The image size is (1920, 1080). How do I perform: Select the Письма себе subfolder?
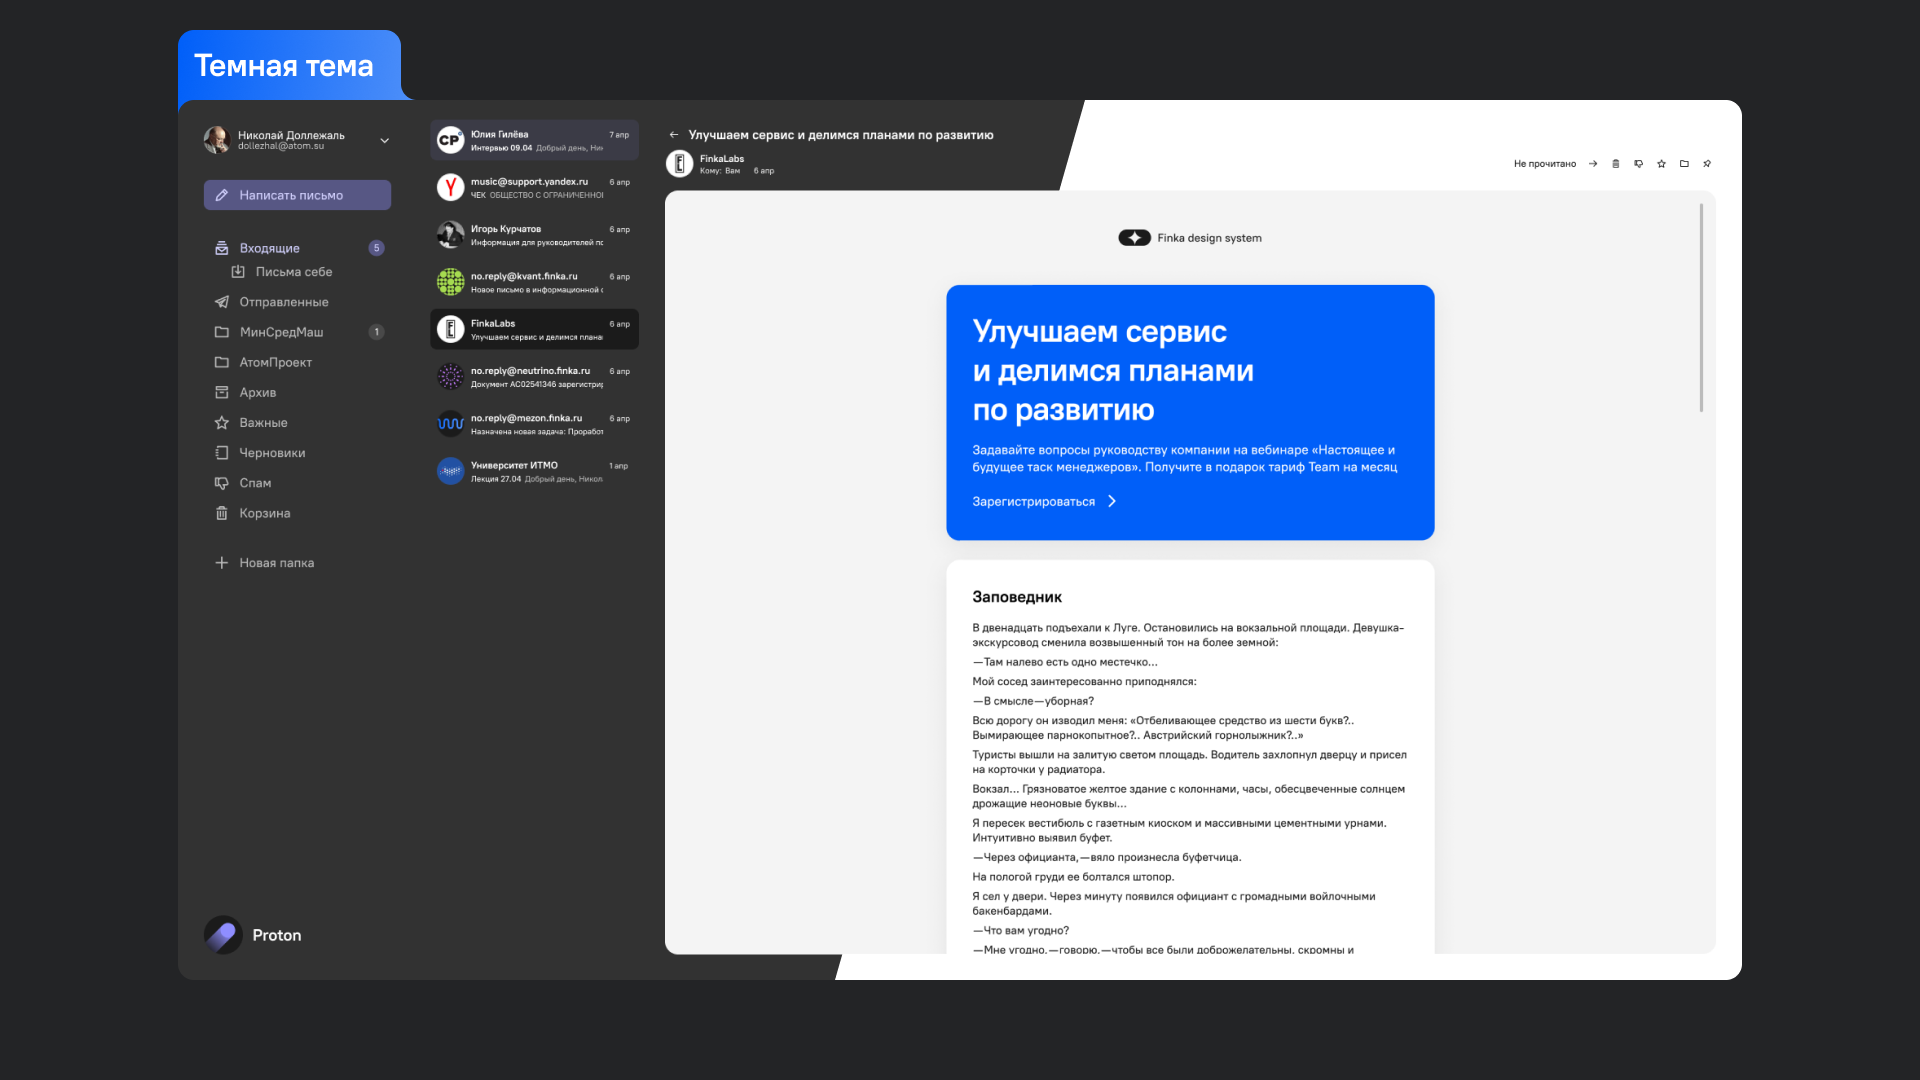pos(293,272)
